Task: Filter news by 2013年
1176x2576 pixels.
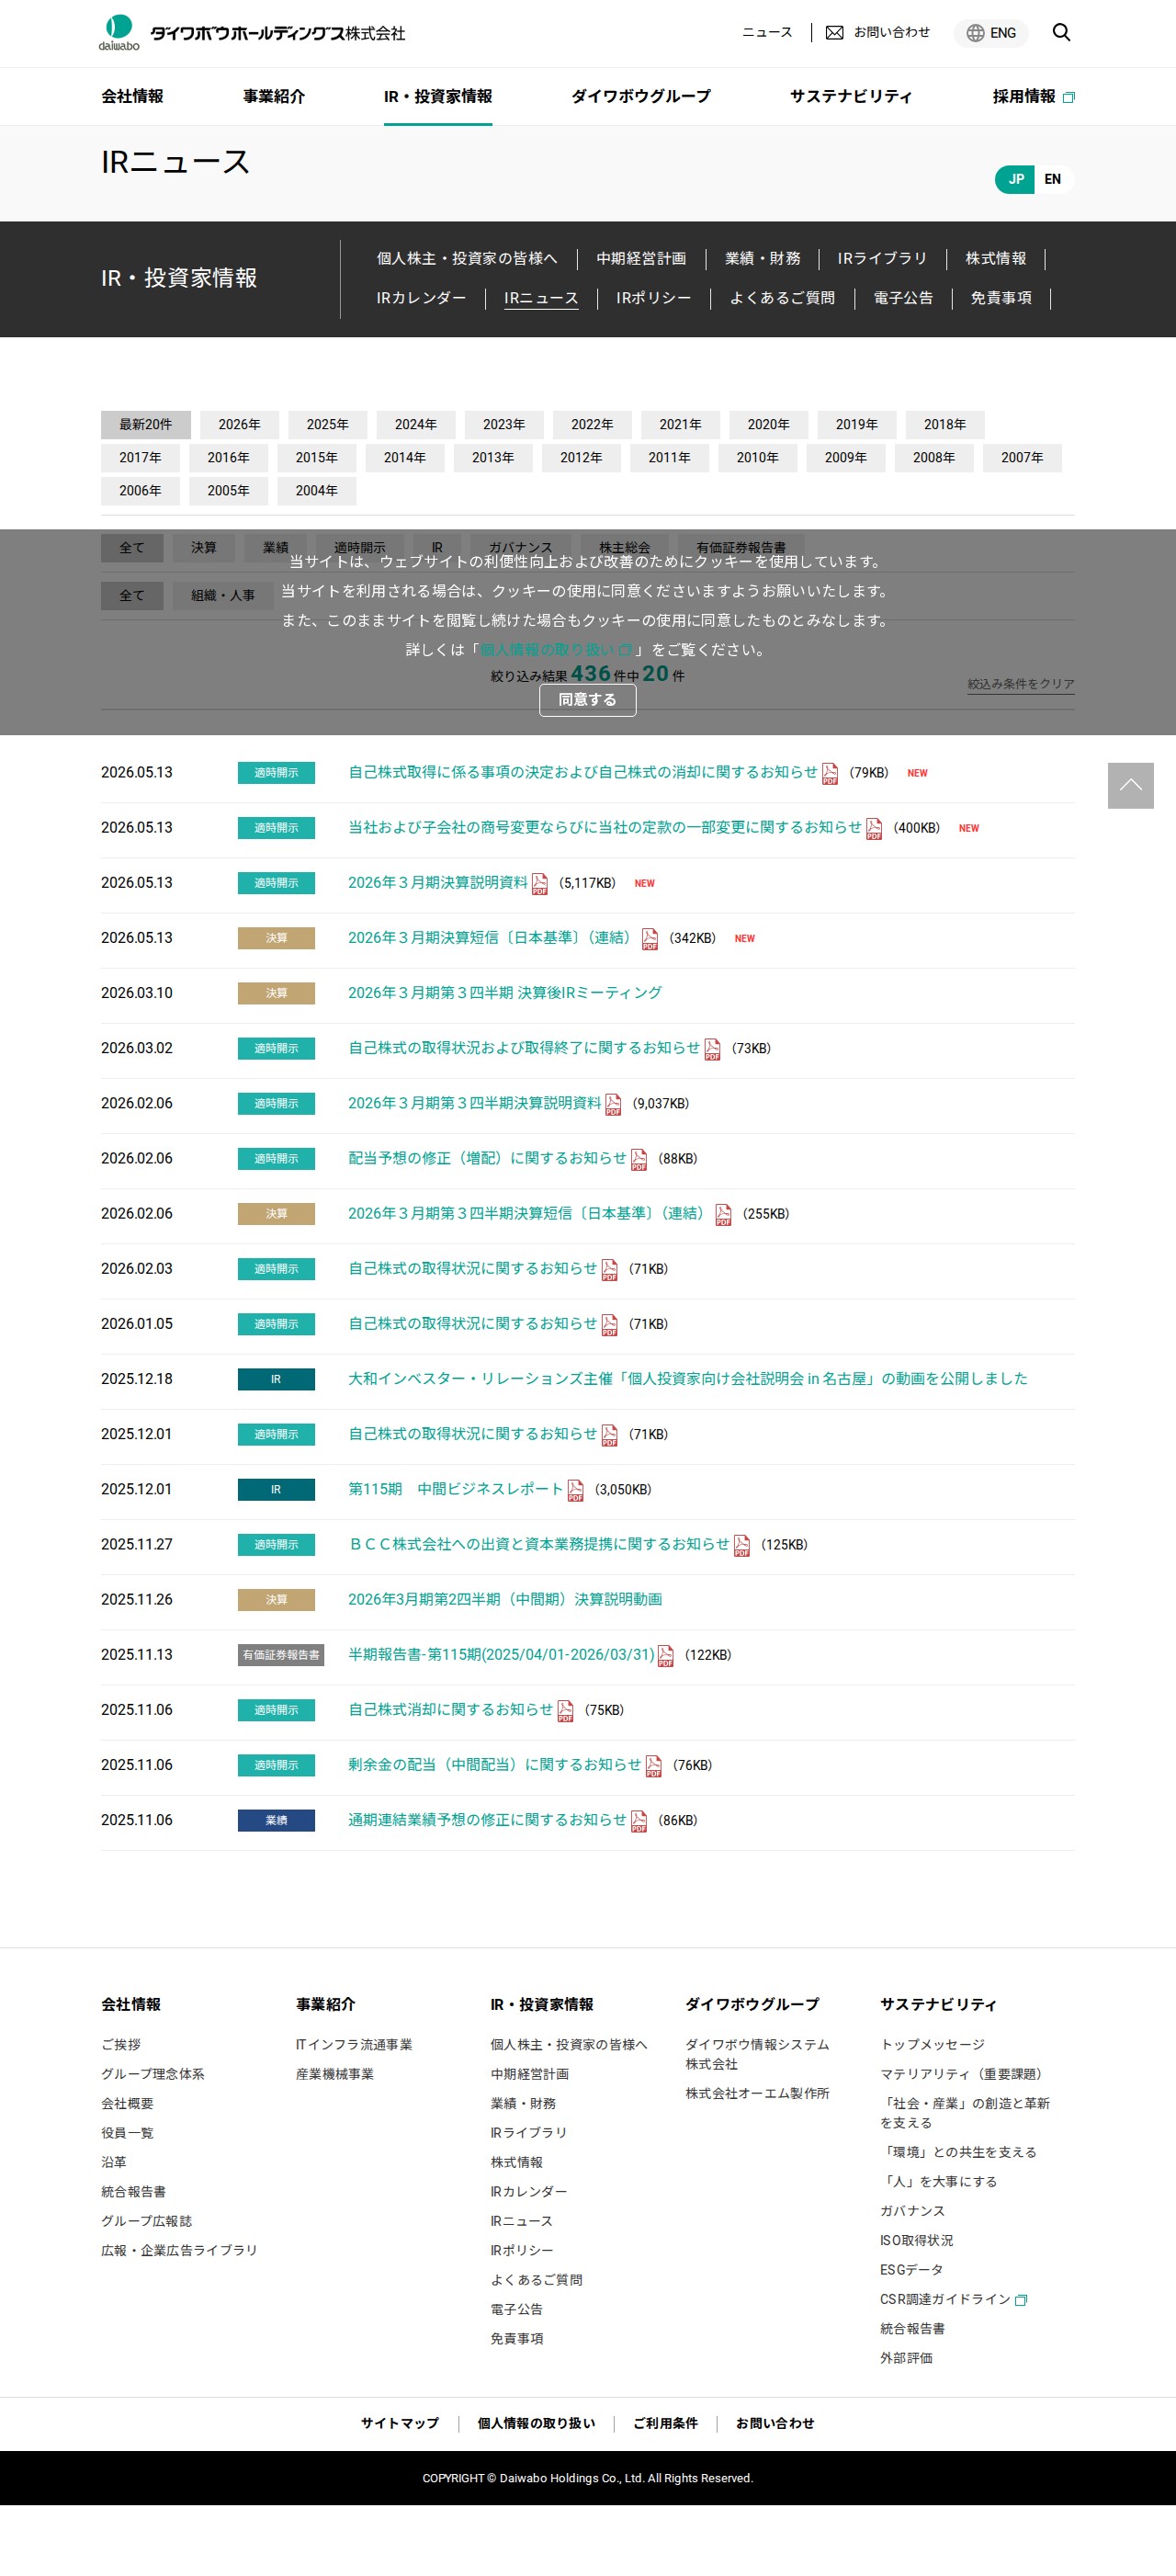Action: point(493,457)
